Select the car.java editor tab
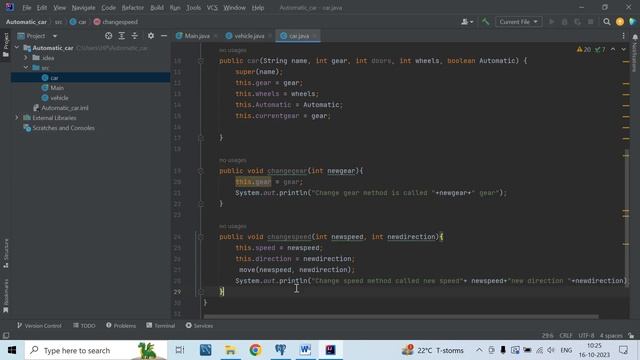The image size is (640, 360). pyautogui.click(x=298, y=36)
